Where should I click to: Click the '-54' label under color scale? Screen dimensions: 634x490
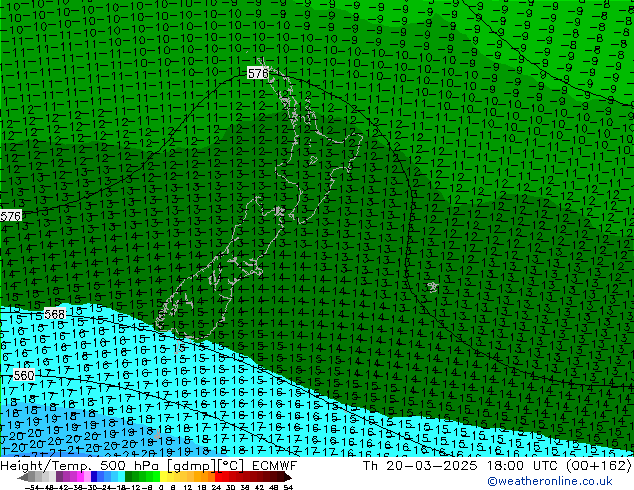(32, 487)
